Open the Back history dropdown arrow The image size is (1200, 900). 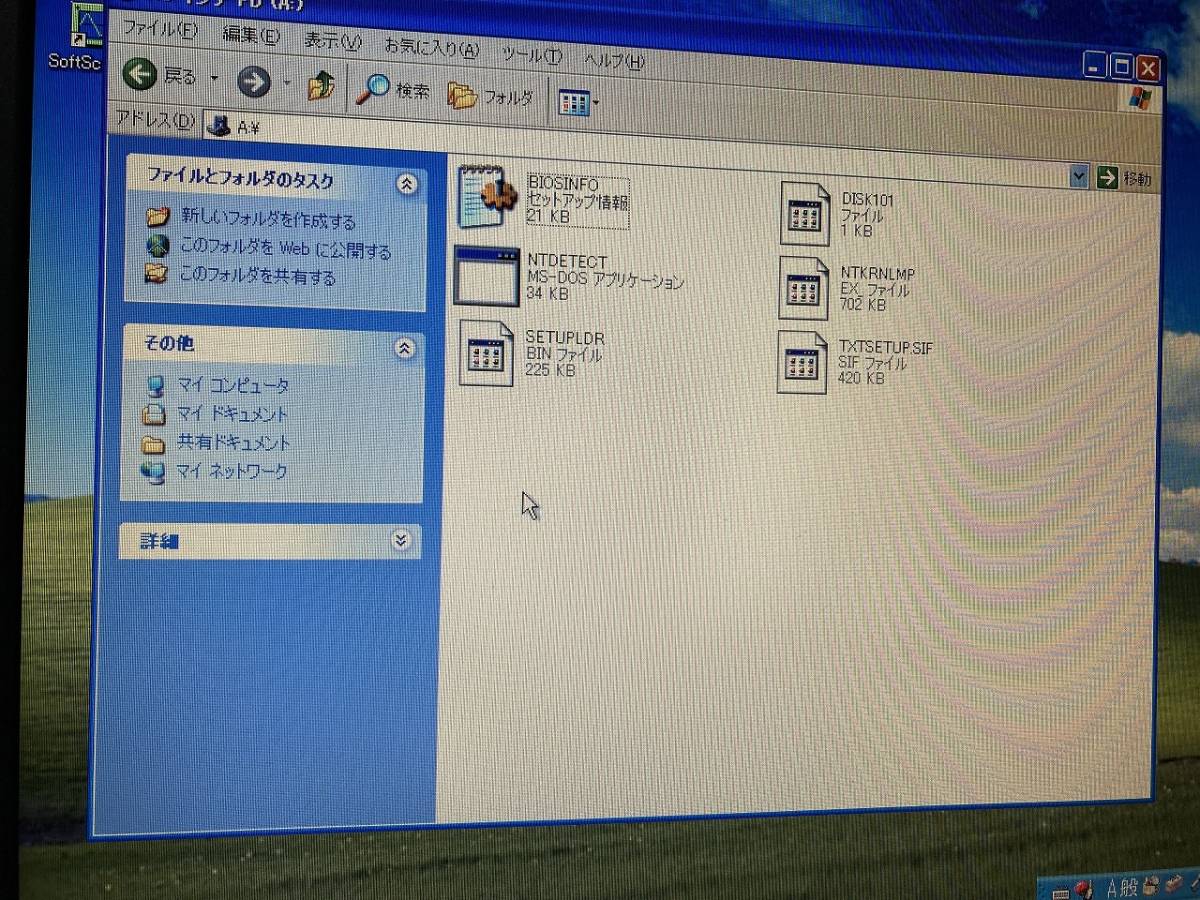tap(213, 78)
